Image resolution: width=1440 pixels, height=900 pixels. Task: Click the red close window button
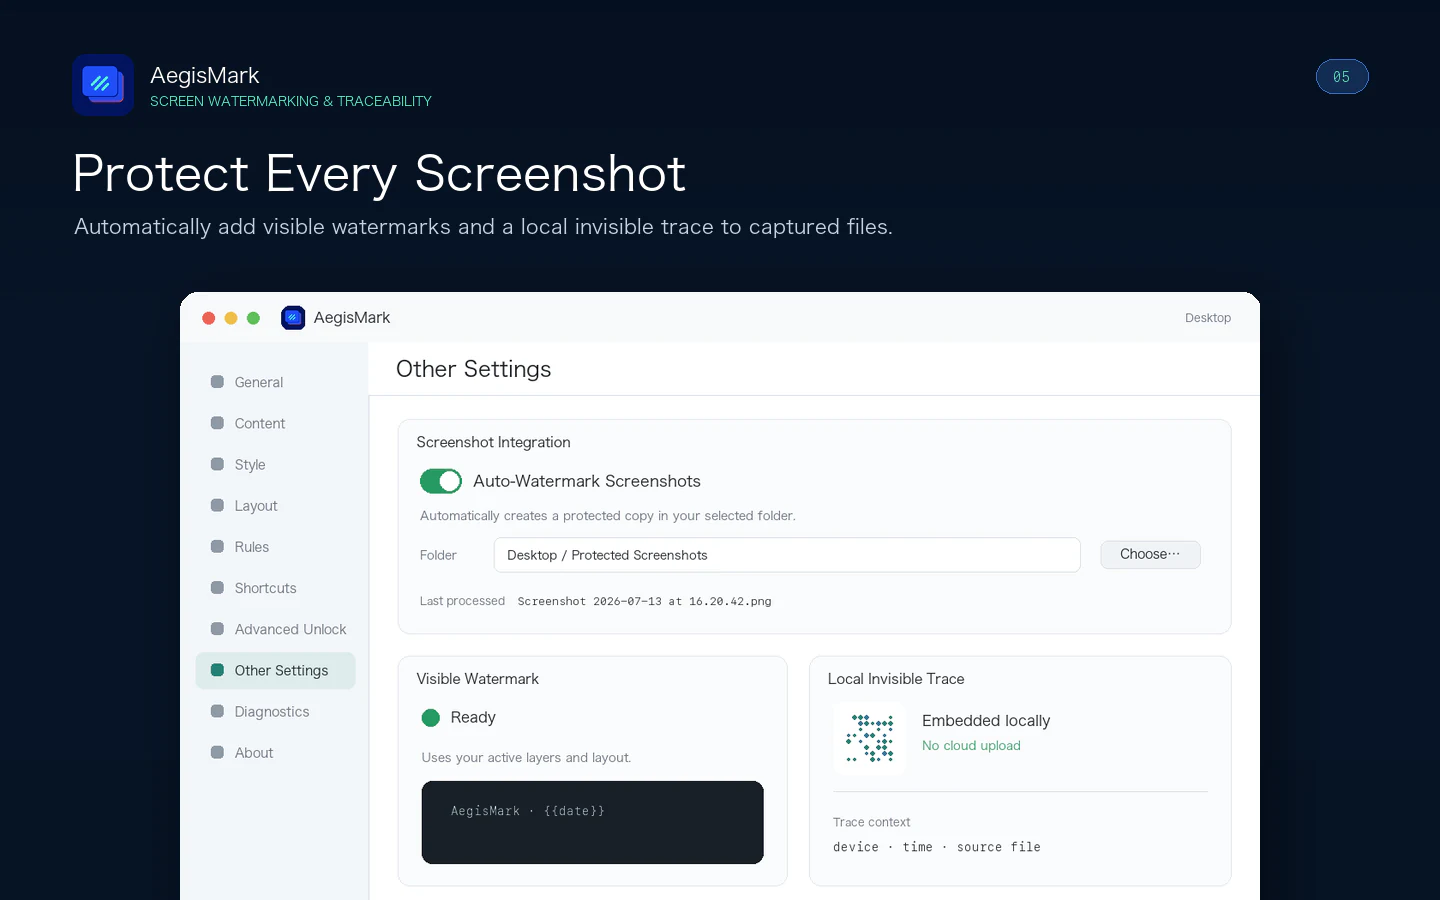208,318
